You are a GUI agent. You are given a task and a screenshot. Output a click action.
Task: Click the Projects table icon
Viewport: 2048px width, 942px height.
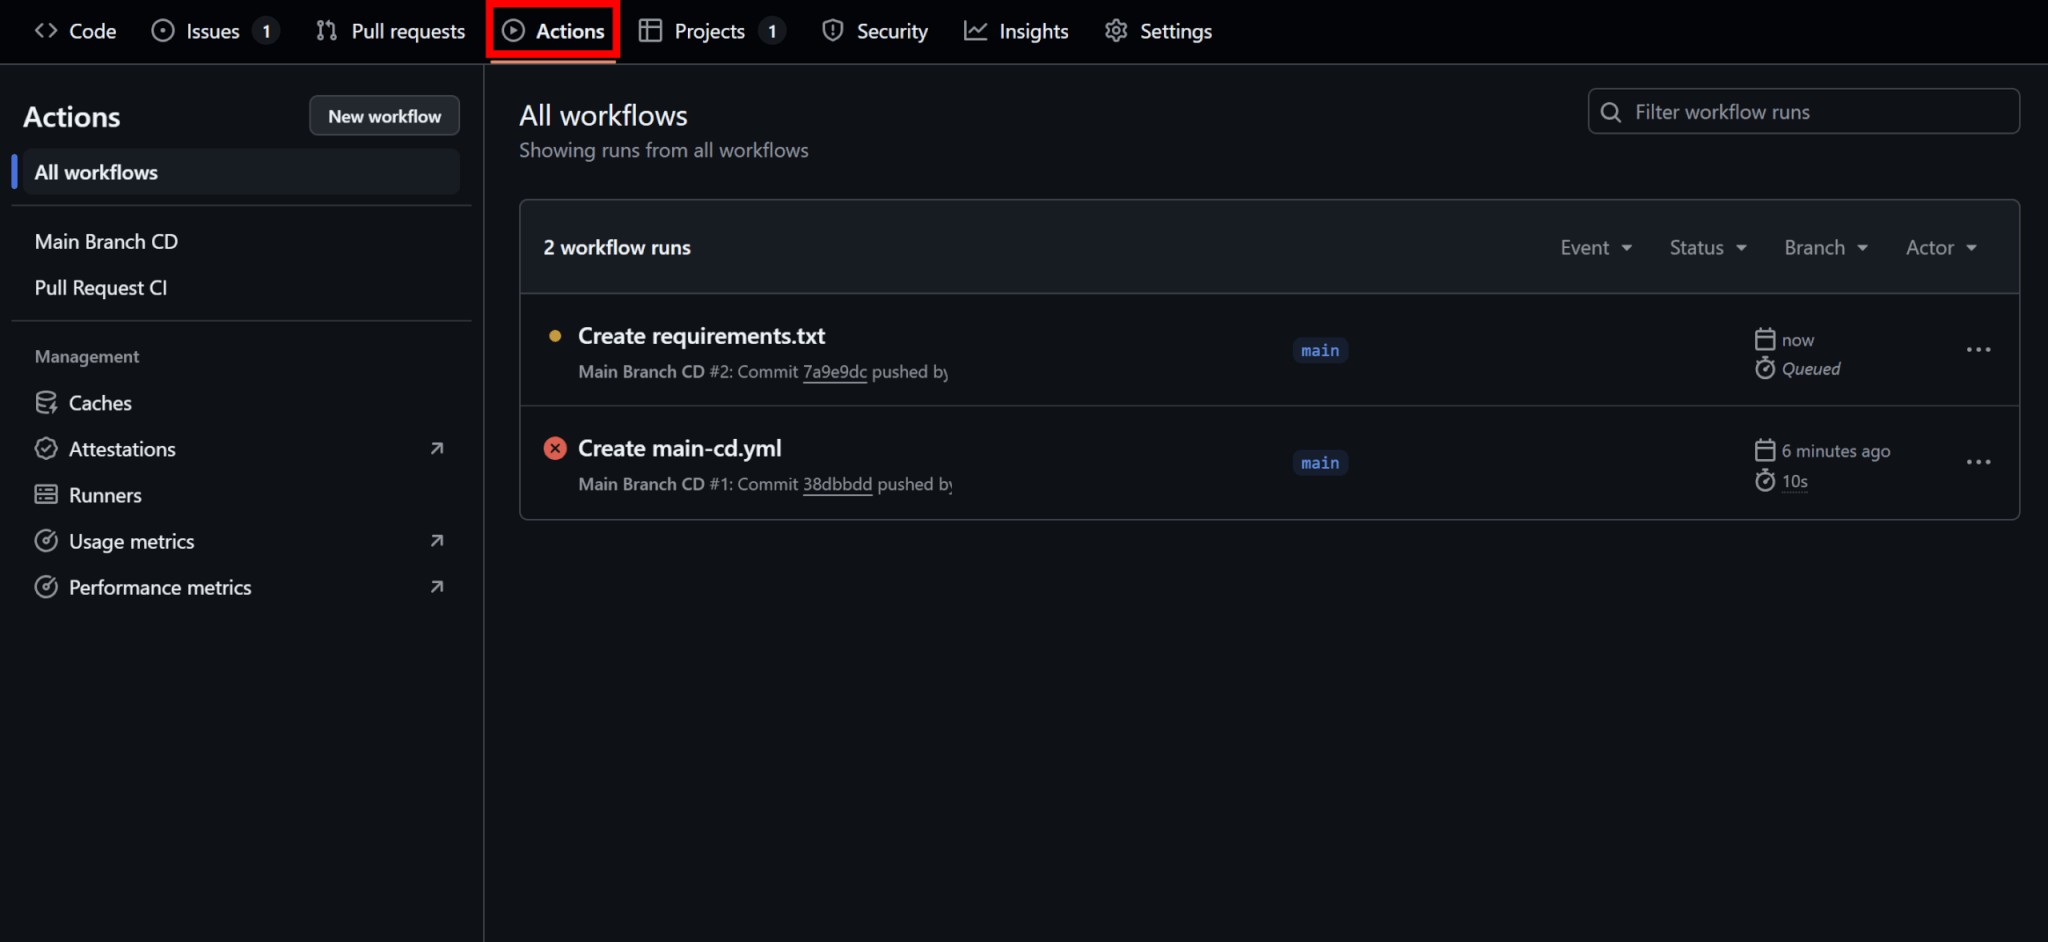click(x=651, y=31)
